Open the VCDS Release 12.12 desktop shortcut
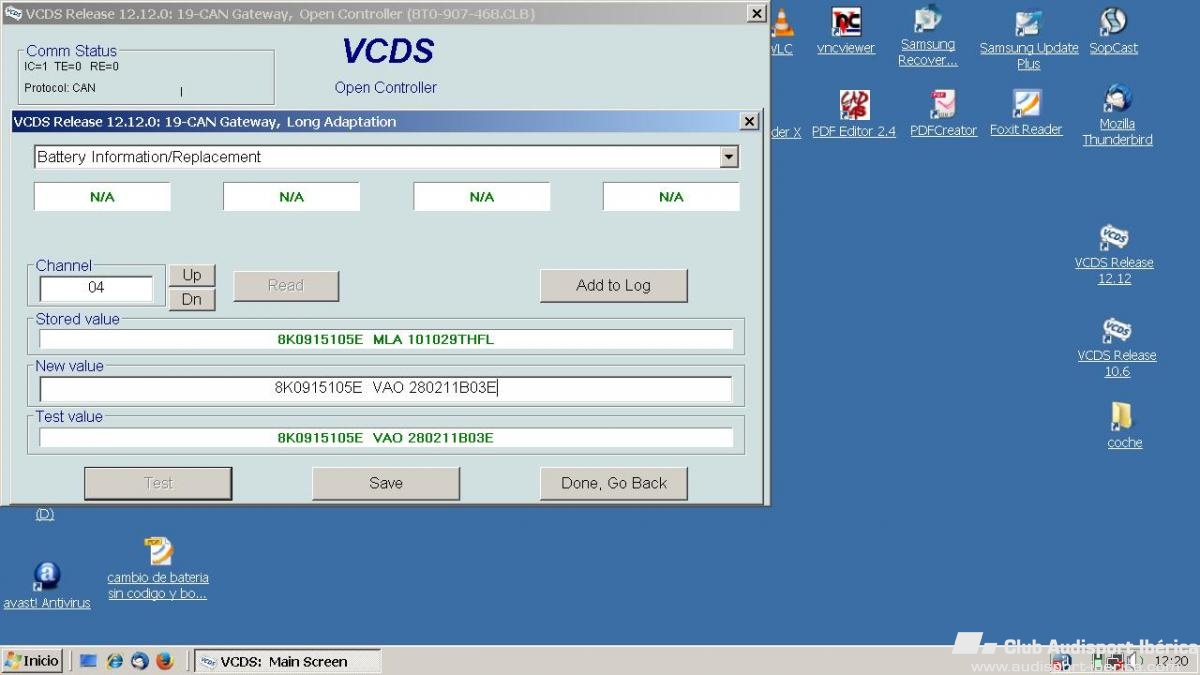 click(1114, 240)
